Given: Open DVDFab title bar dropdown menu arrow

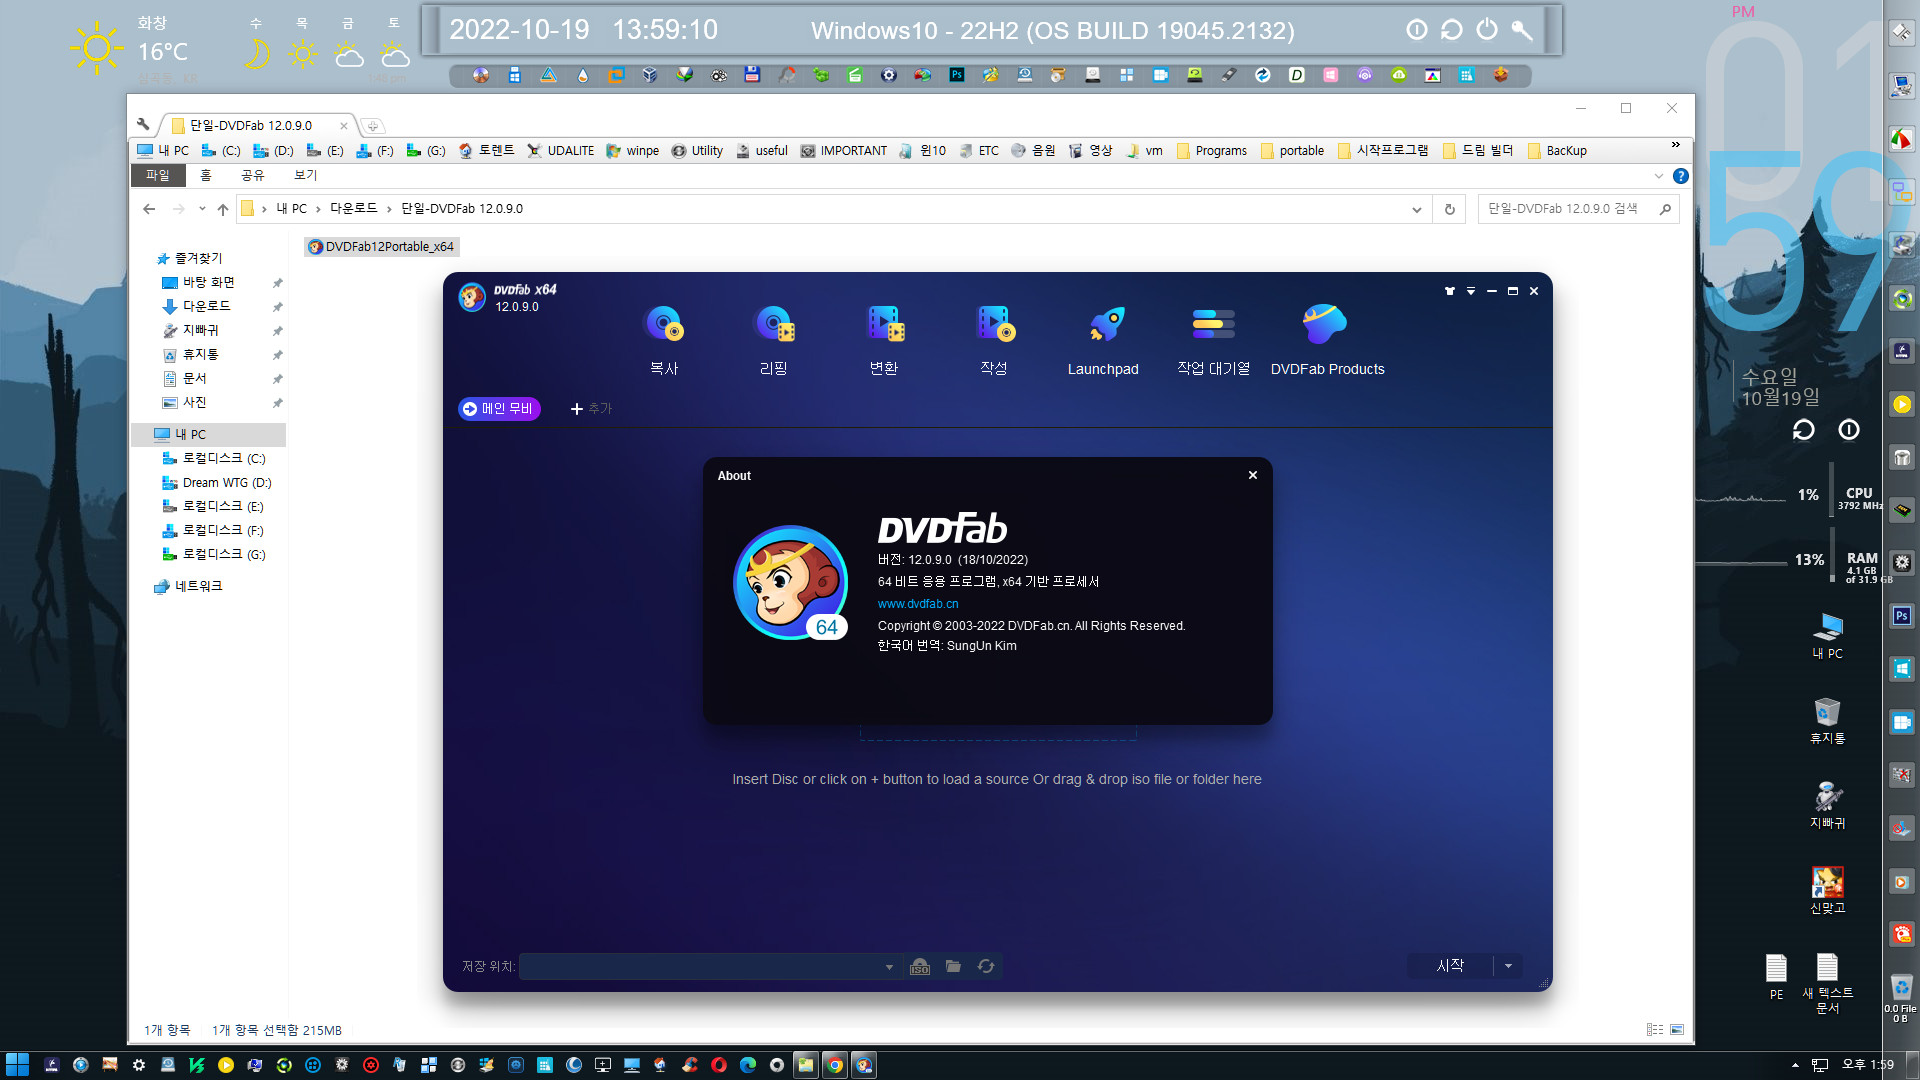Looking at the screenshot, I should [1471, 291].
